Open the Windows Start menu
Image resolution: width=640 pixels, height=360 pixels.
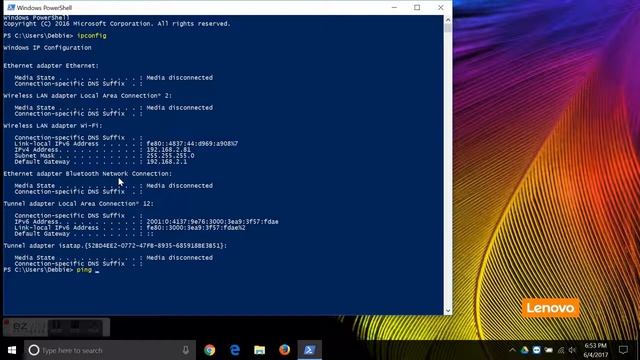tap(12, 350)
